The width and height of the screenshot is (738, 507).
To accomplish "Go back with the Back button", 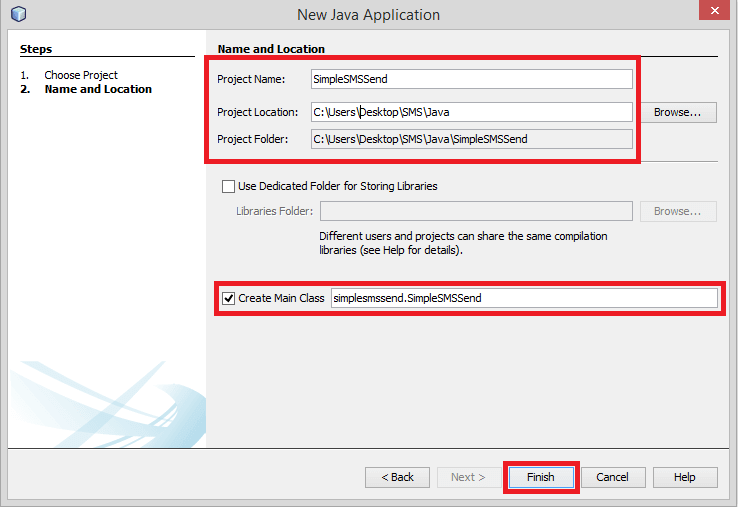I will point(397,477).
